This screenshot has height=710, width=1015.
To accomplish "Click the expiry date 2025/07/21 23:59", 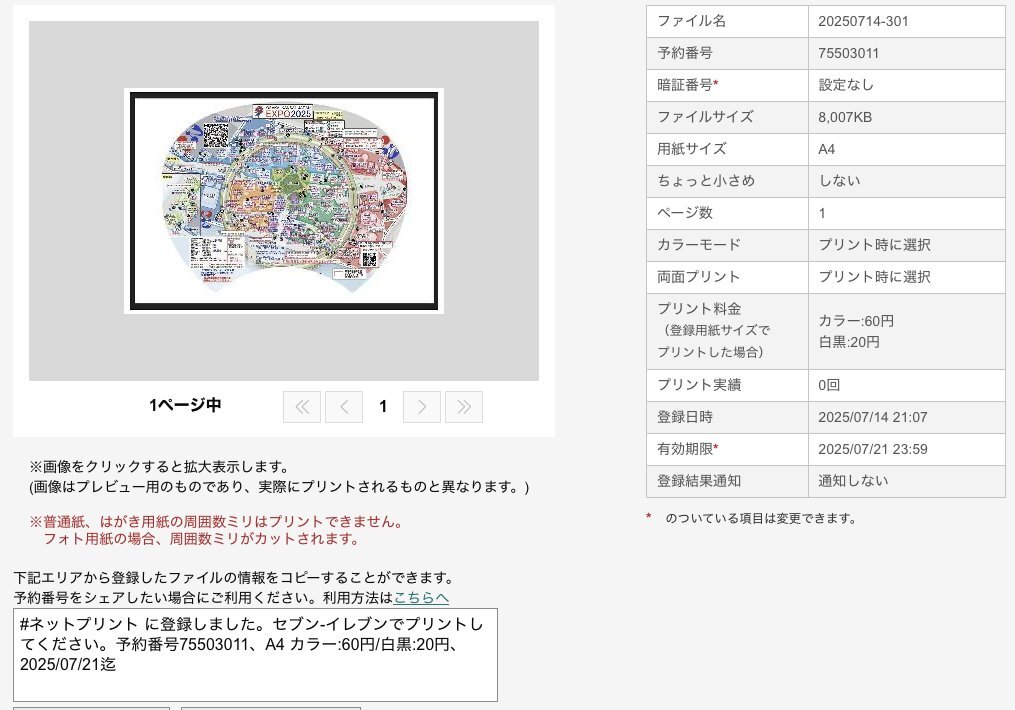I will pos(873,449).
